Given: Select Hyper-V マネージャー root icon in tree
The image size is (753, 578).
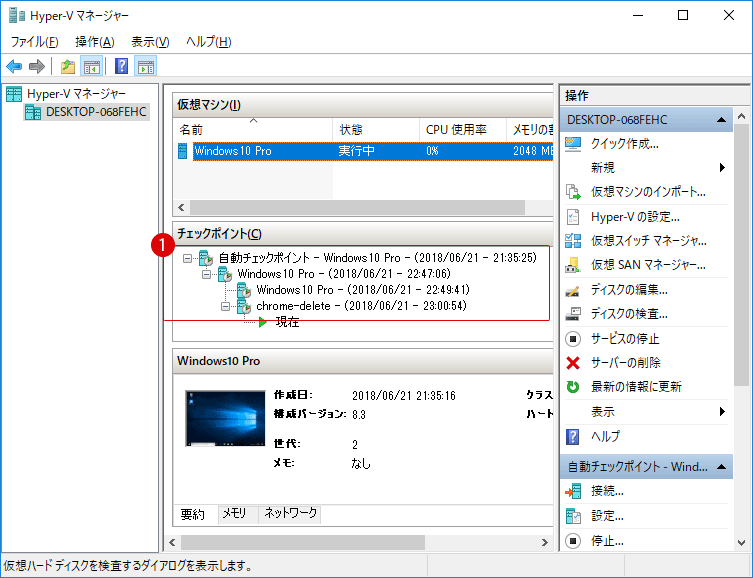Looking at the screenshot, I should tap(14, 94).
